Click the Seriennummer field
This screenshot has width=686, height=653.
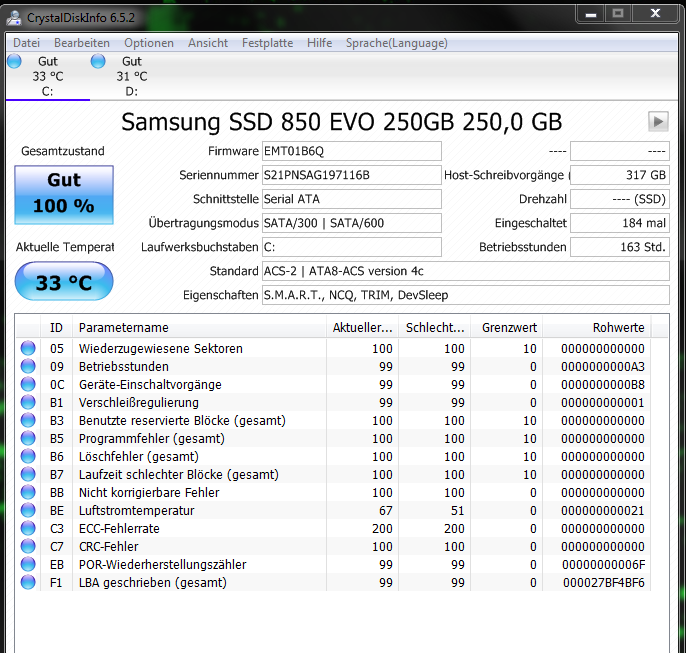(352, 175)
